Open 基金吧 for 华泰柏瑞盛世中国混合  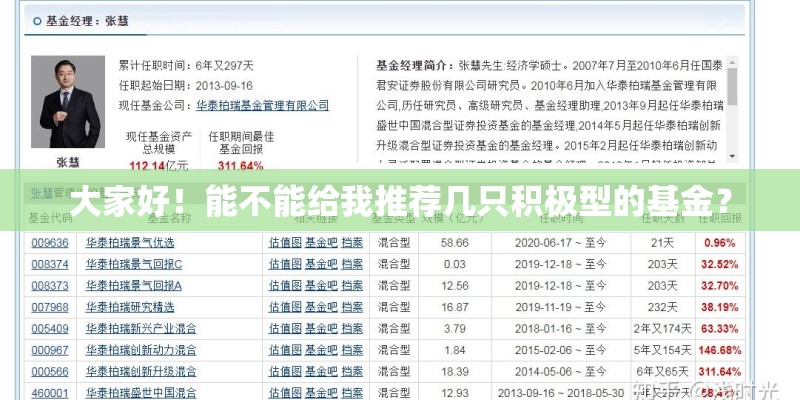(x=321, y=393)
